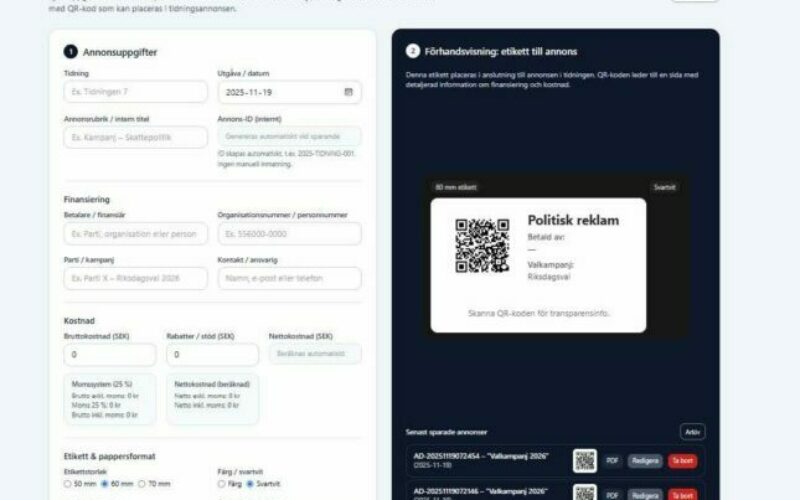The width and height of the screenshot is (800, 500).
Task: Focus the Tidning input field
Action: pos(135,92)
